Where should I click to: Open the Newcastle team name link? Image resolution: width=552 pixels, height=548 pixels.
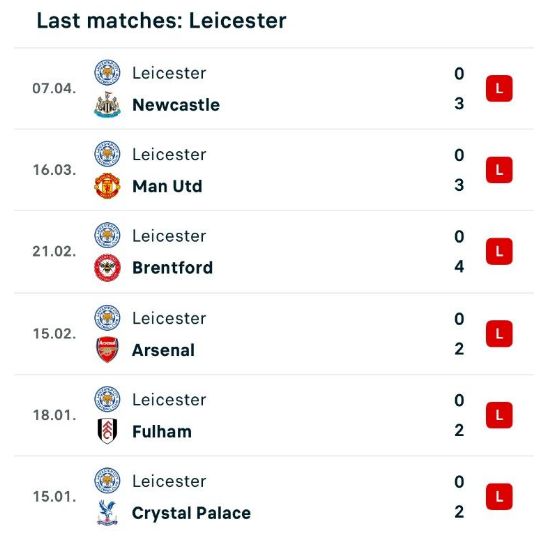[176, 105]
